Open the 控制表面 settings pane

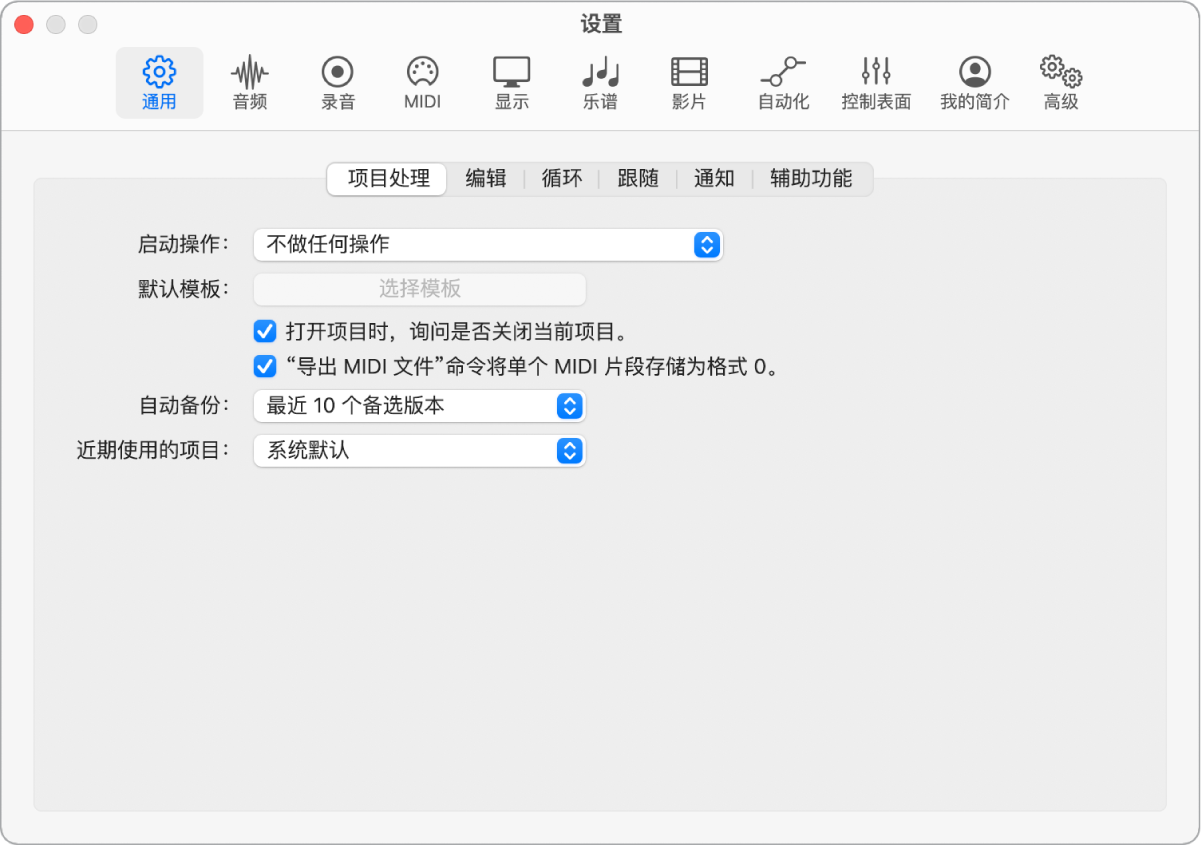click(876, 82)
